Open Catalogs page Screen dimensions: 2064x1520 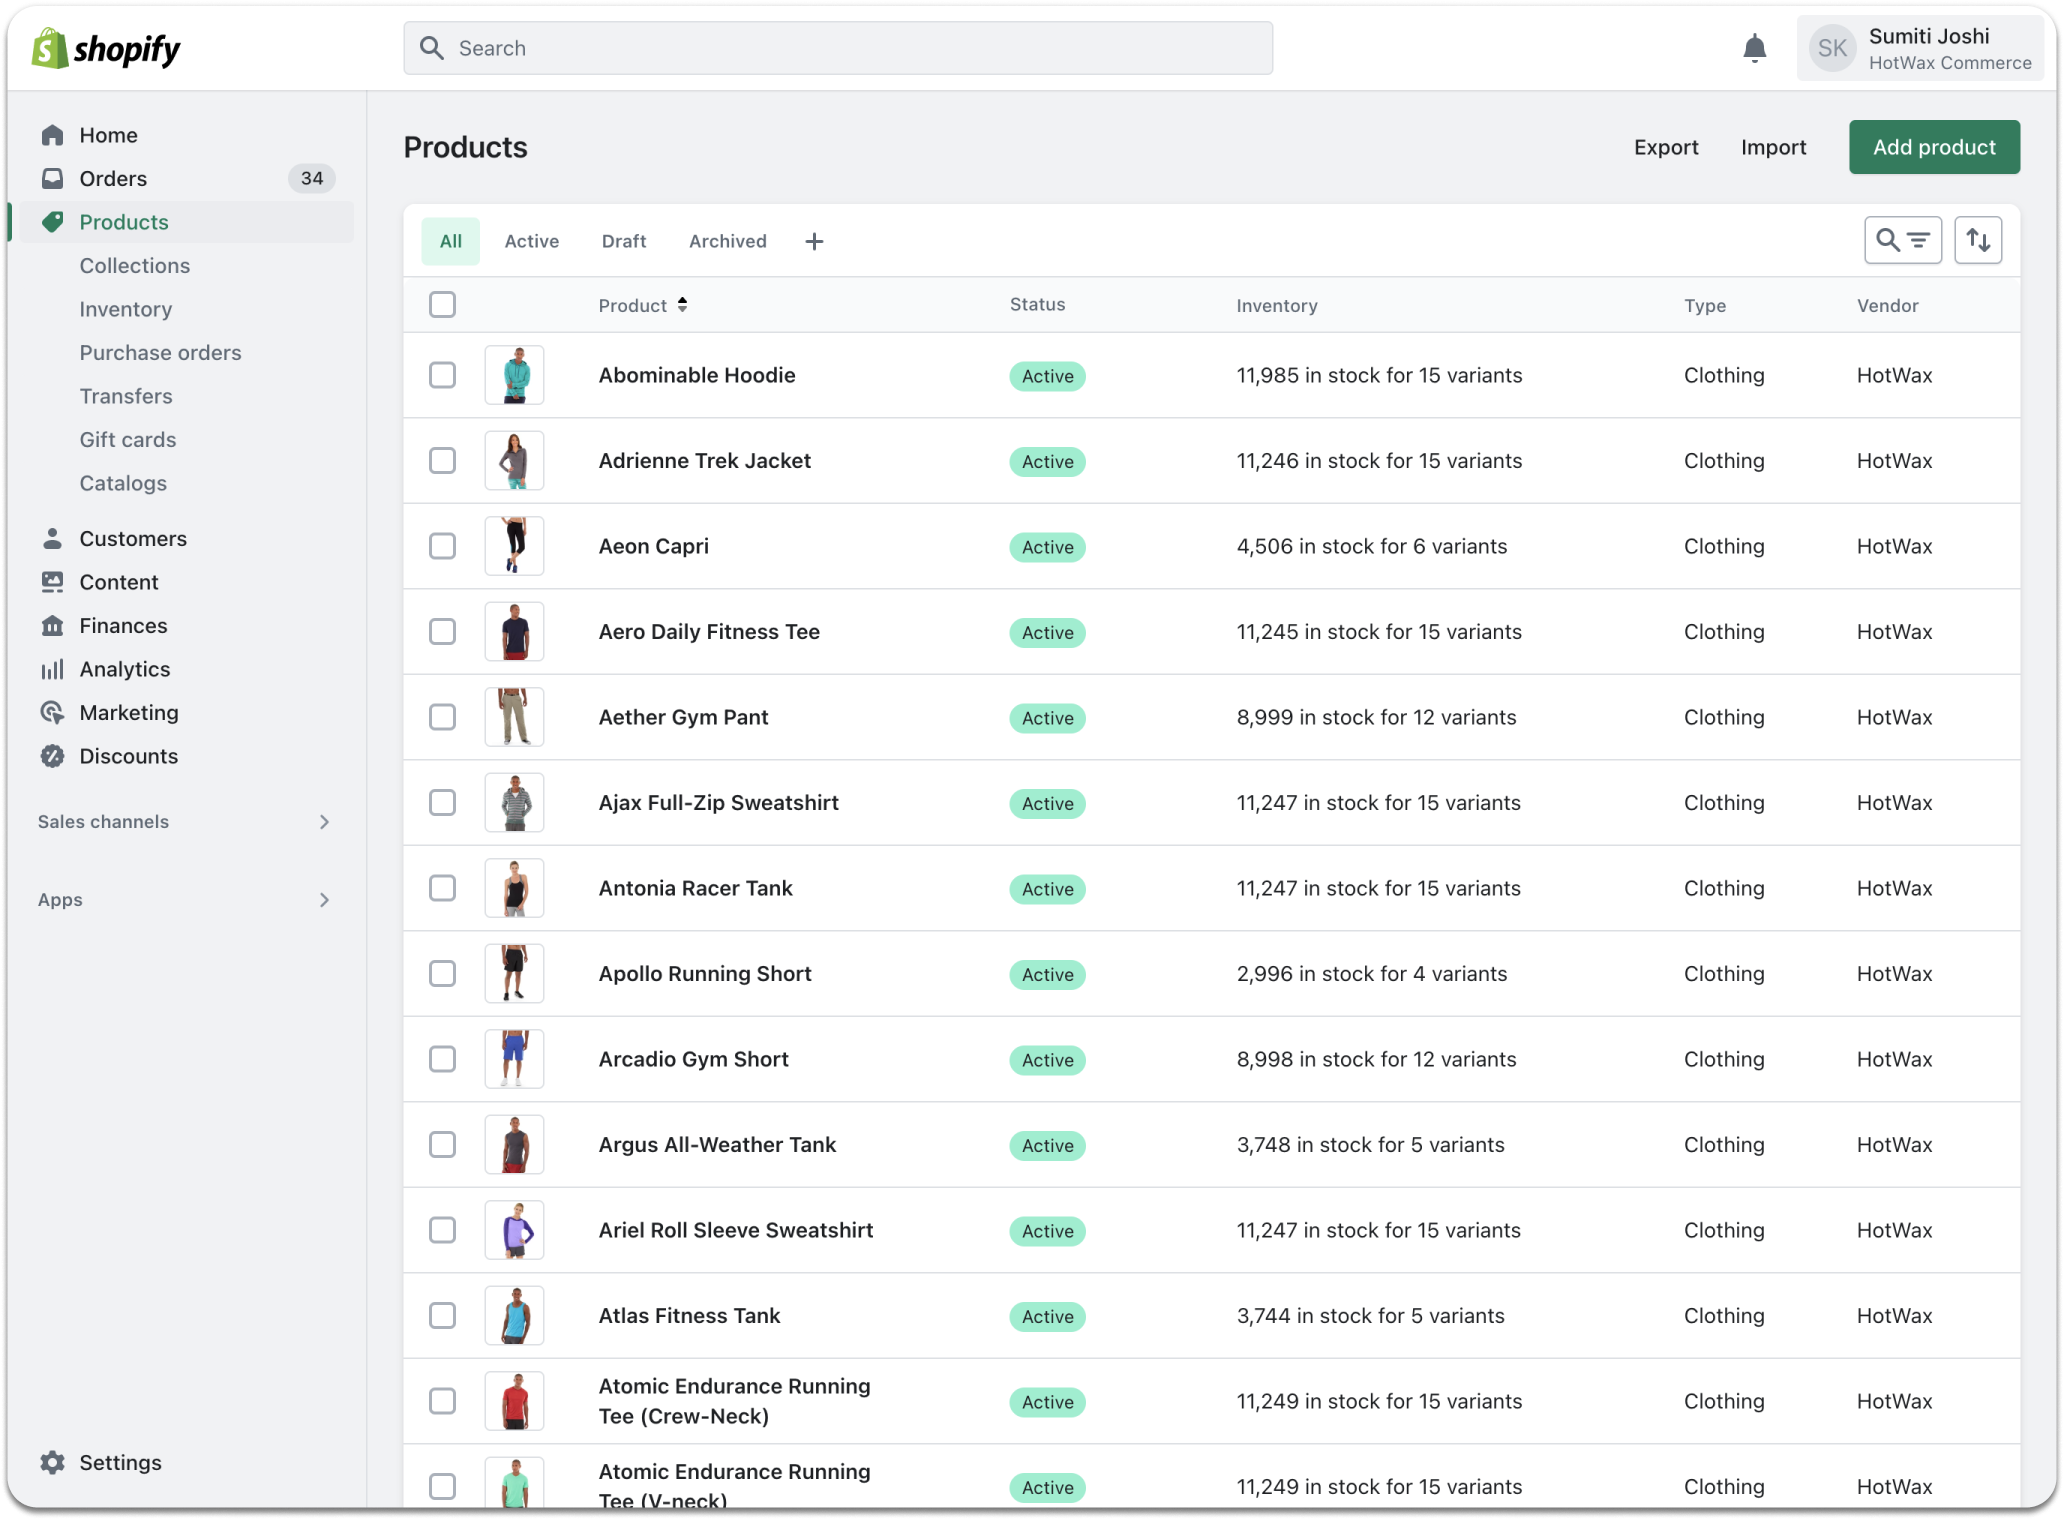point(123,483)
